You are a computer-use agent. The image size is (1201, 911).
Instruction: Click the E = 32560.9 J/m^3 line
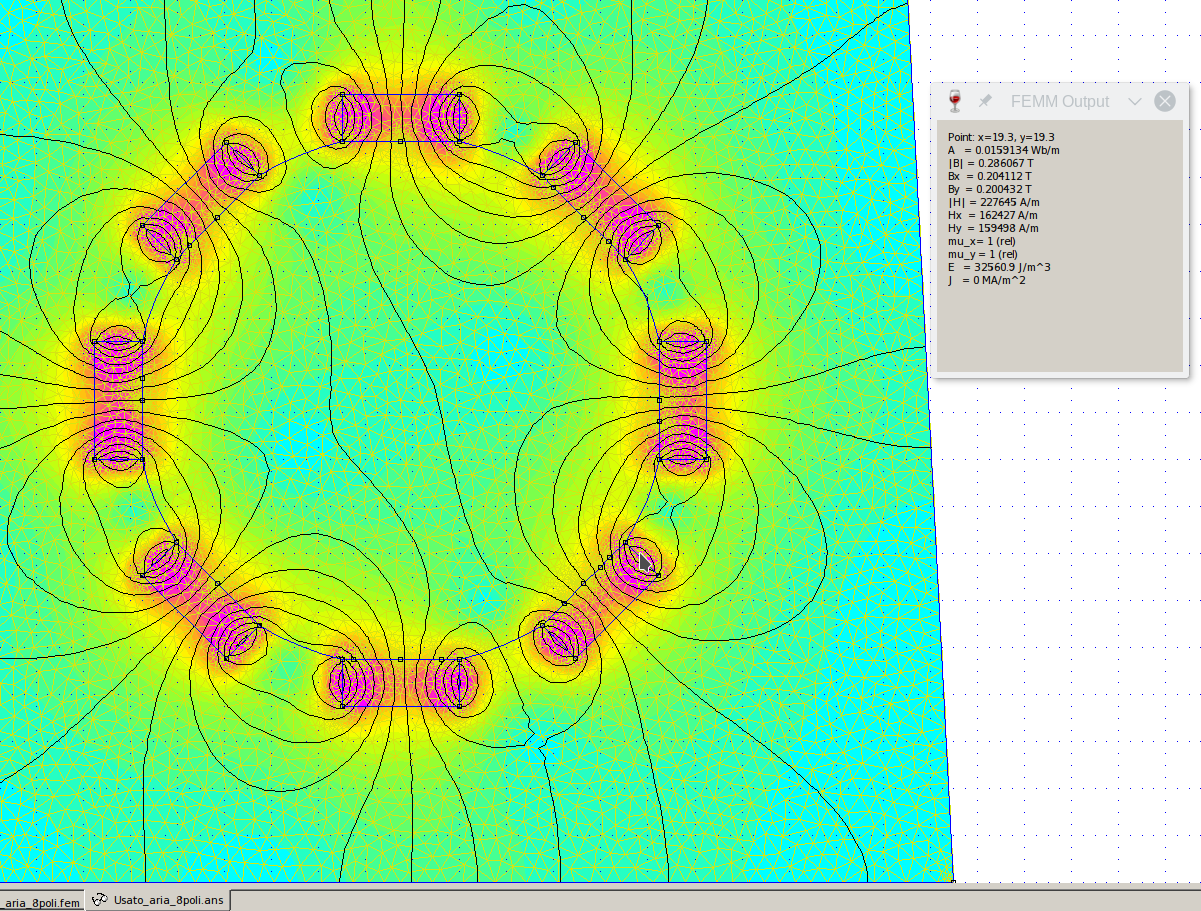pos(999,267)
